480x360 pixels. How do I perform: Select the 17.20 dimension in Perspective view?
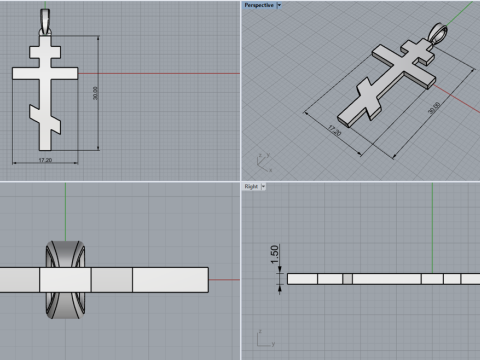pos(334,130)
